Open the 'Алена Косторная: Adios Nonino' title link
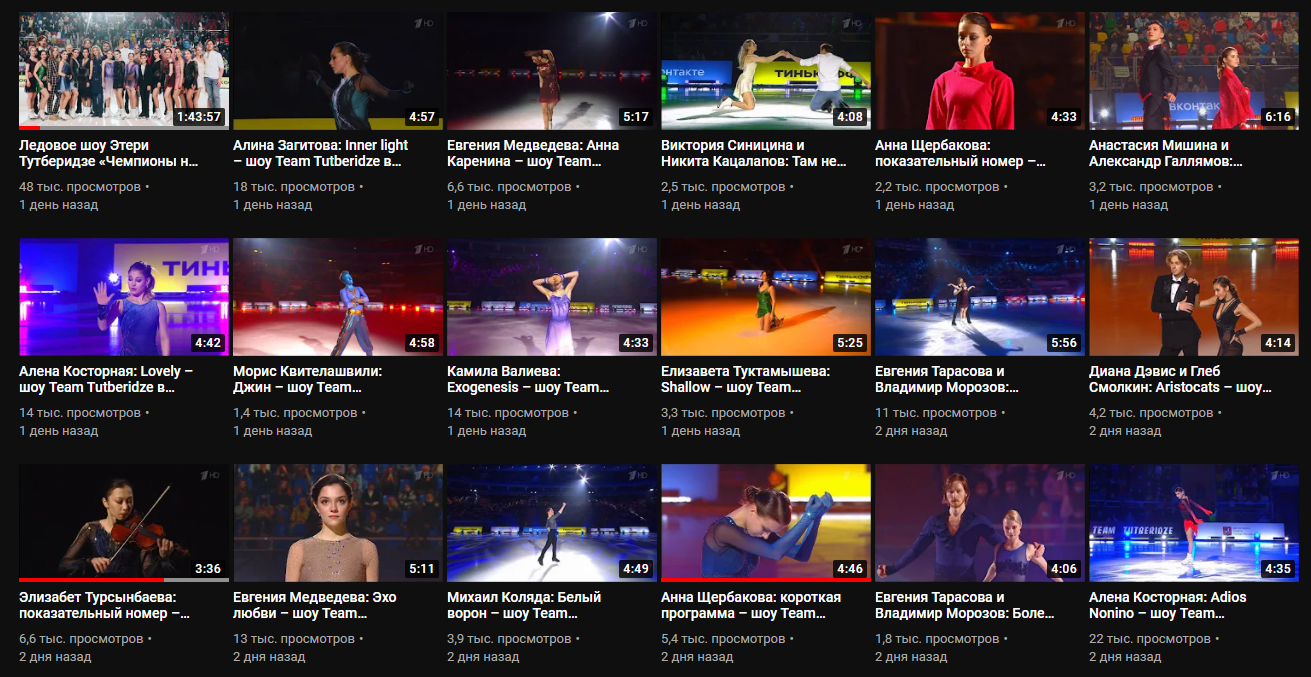This screenshot has height=677, width=1311. (1167, 605)
